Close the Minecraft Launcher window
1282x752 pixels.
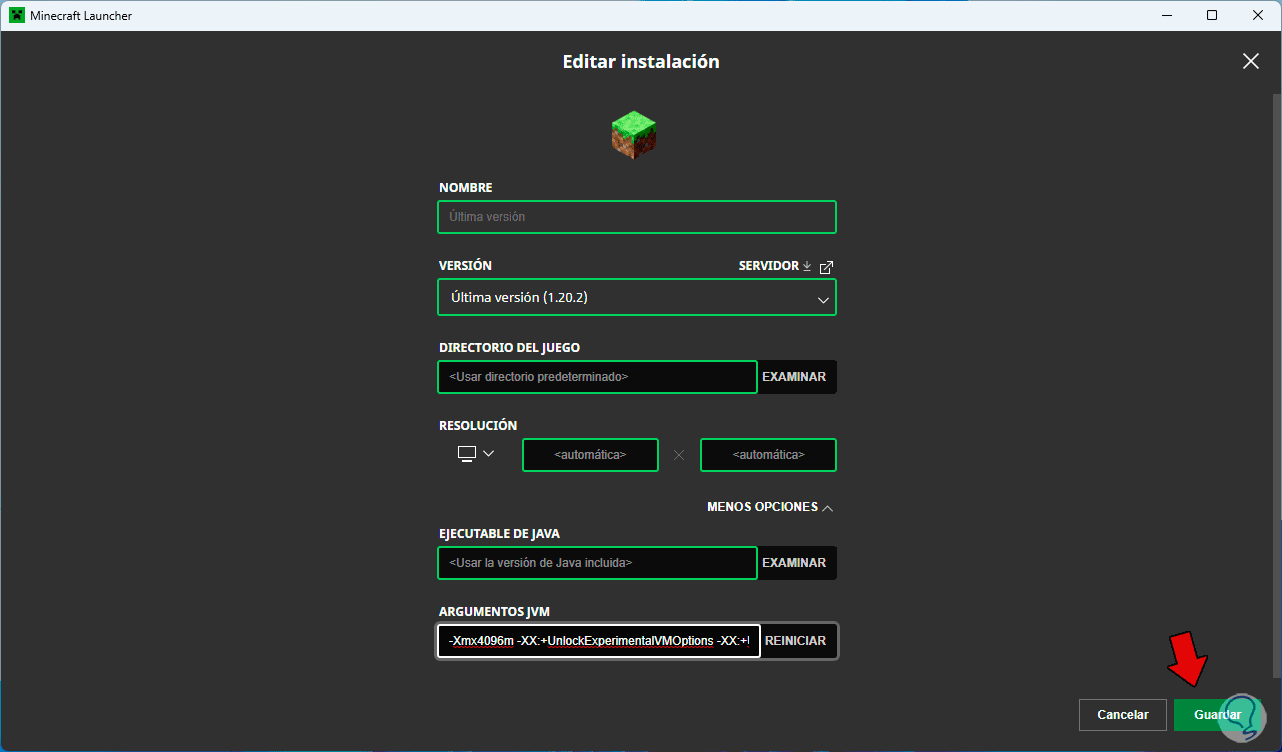pyautogui.click(x=1258, y=15)
